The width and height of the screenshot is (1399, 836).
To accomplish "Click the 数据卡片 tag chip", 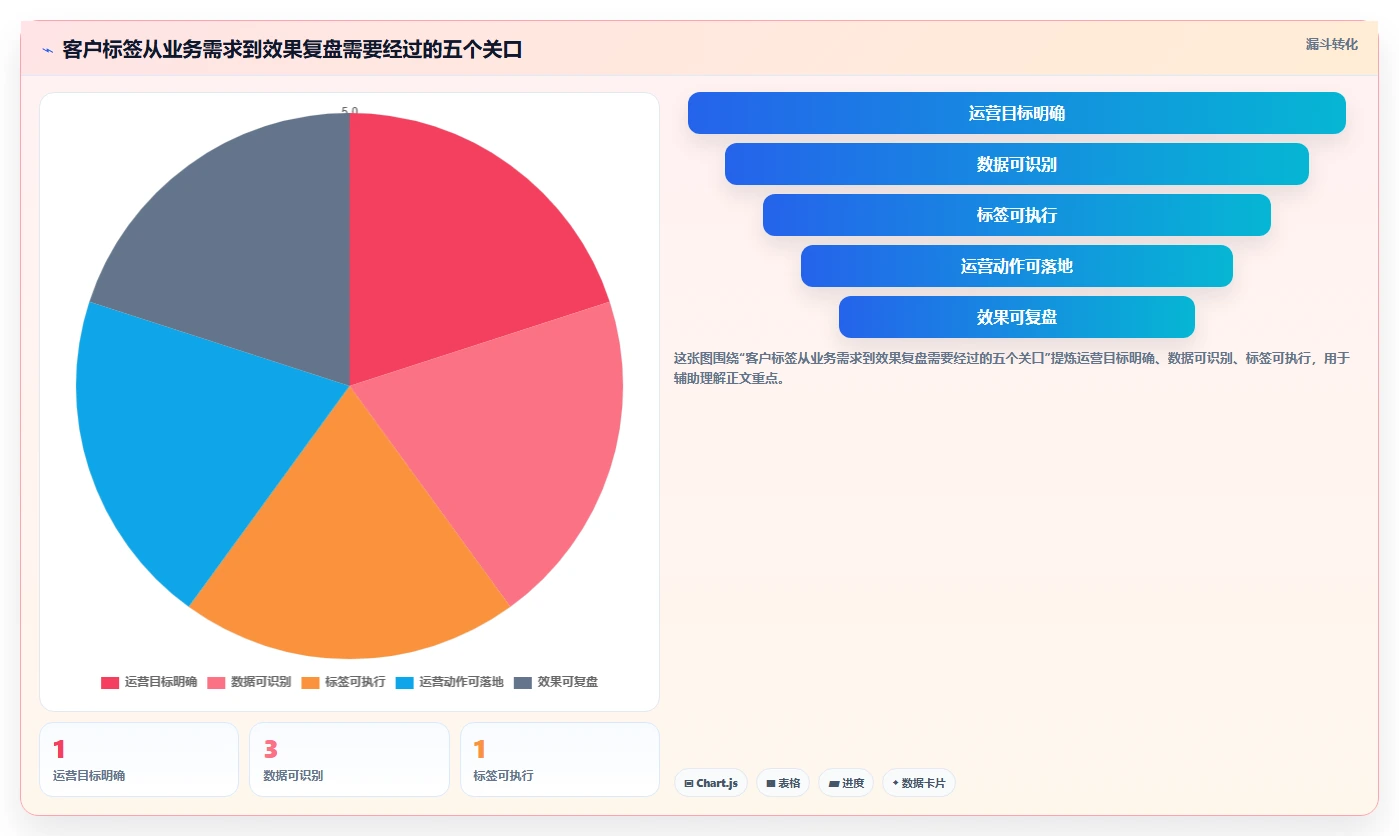I will pos(919,783).
